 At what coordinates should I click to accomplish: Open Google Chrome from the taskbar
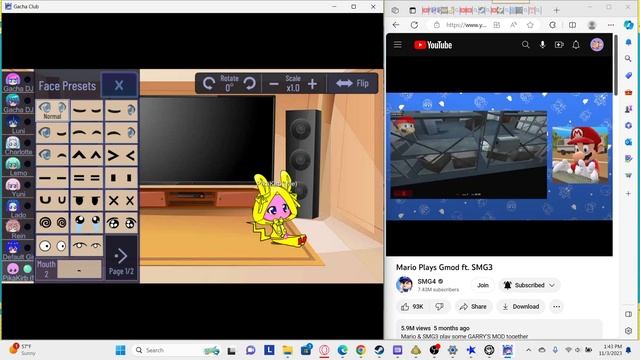[360, 350]
